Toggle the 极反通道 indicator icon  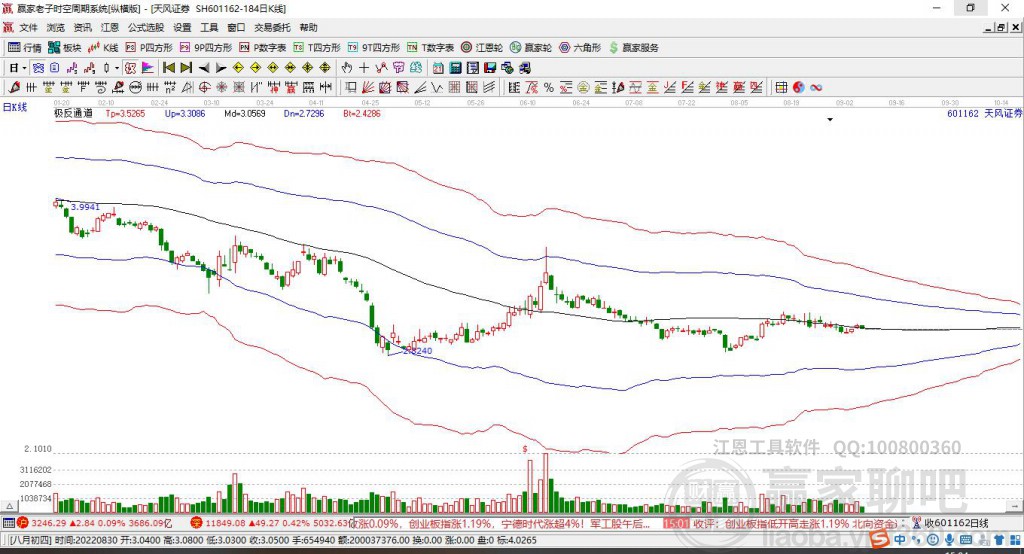pos(131,68)
